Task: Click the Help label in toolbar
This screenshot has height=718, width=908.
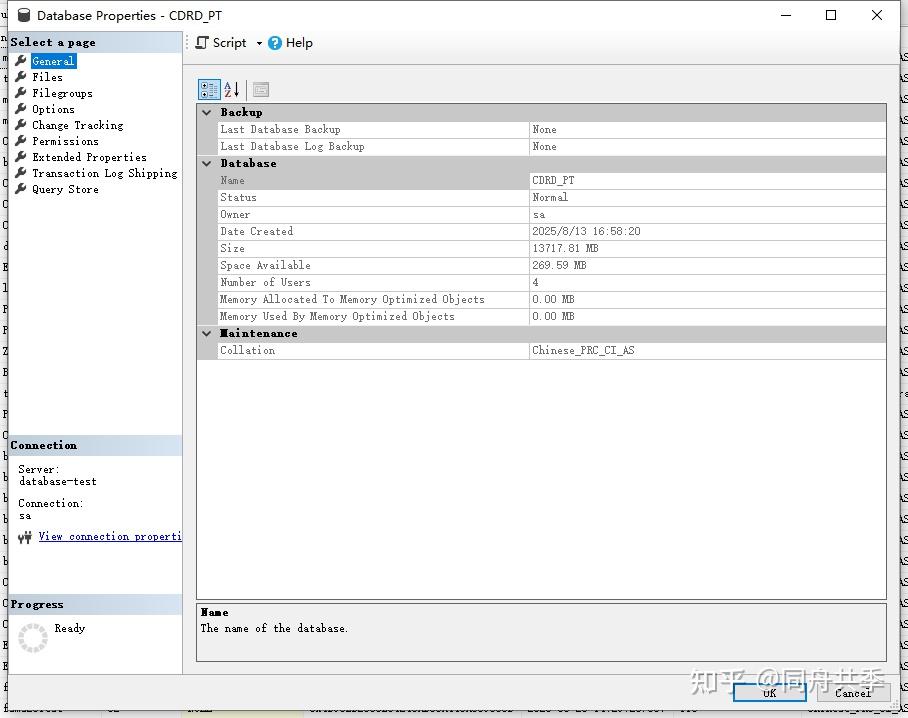Action: [x=299, y=43]
